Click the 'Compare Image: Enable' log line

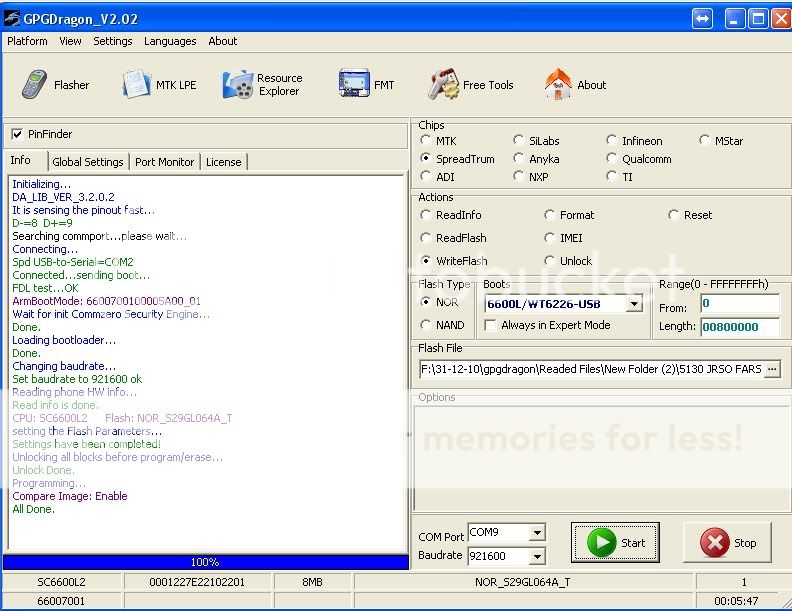(x=70, y=496)
